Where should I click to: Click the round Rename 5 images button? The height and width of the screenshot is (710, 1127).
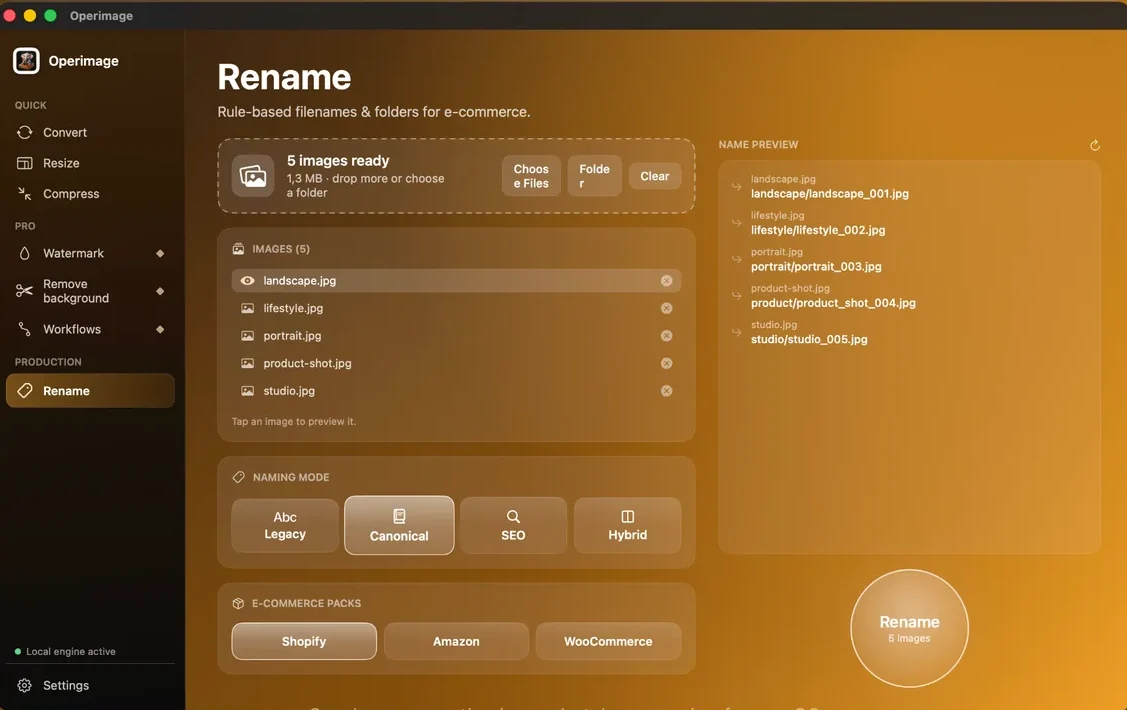click(x=909, y=628)
